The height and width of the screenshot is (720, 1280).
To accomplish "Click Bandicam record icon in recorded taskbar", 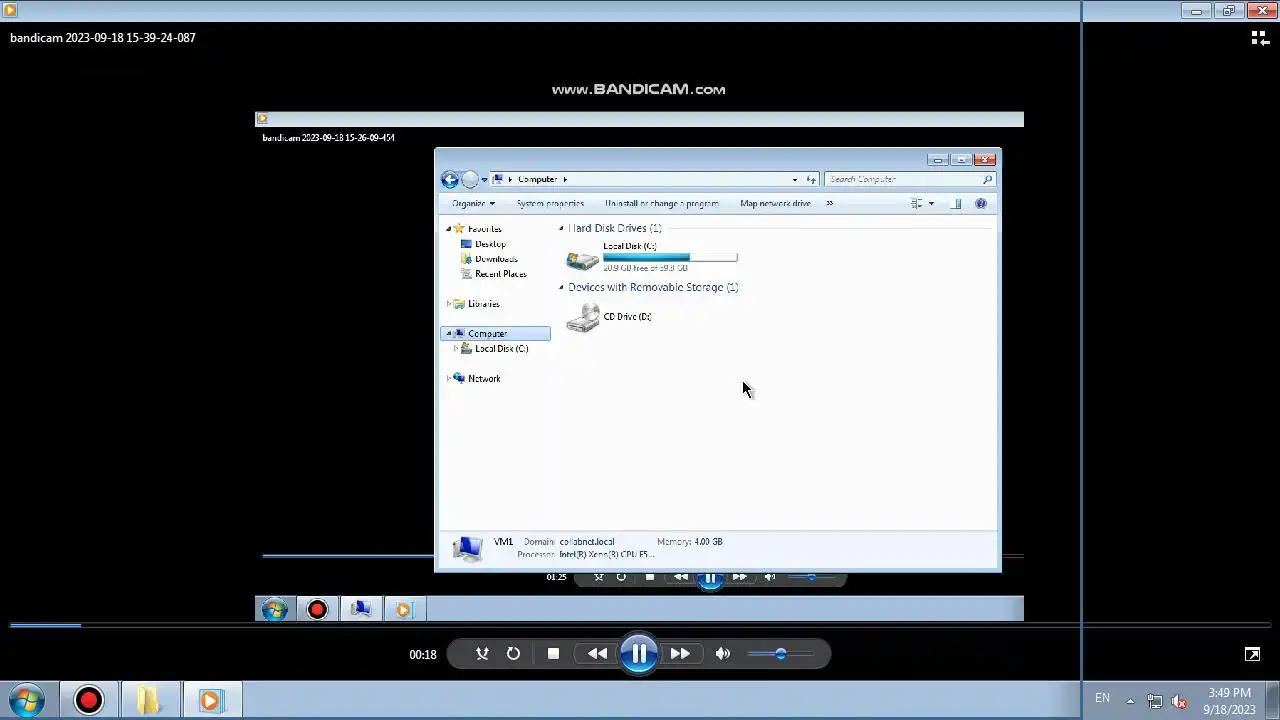I will 317,609.
